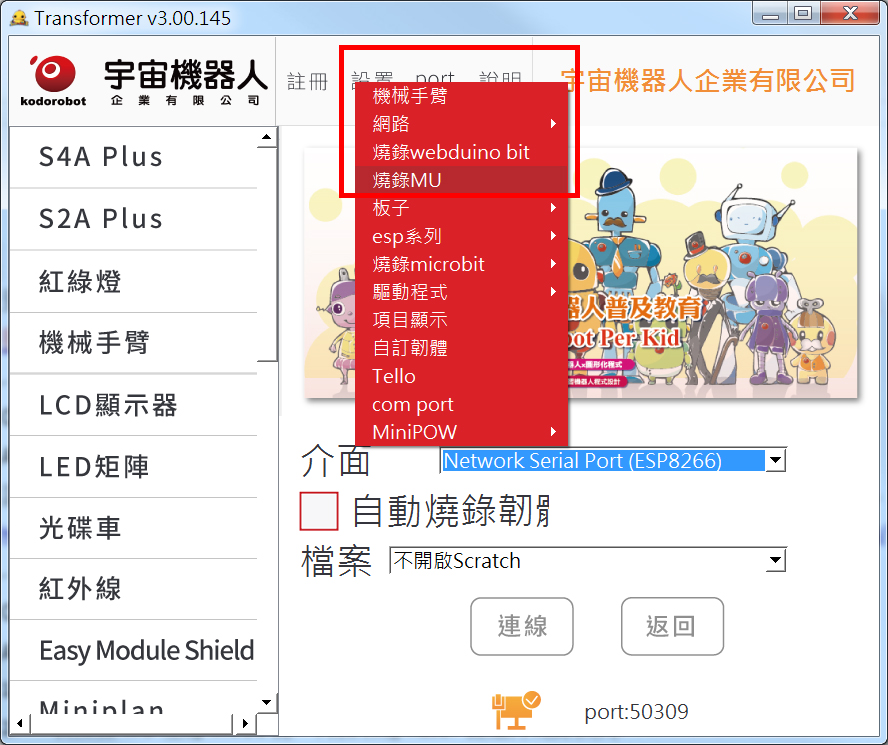Open 光碟車 in the sidebar
888x745 pixels.
point(134,528)
